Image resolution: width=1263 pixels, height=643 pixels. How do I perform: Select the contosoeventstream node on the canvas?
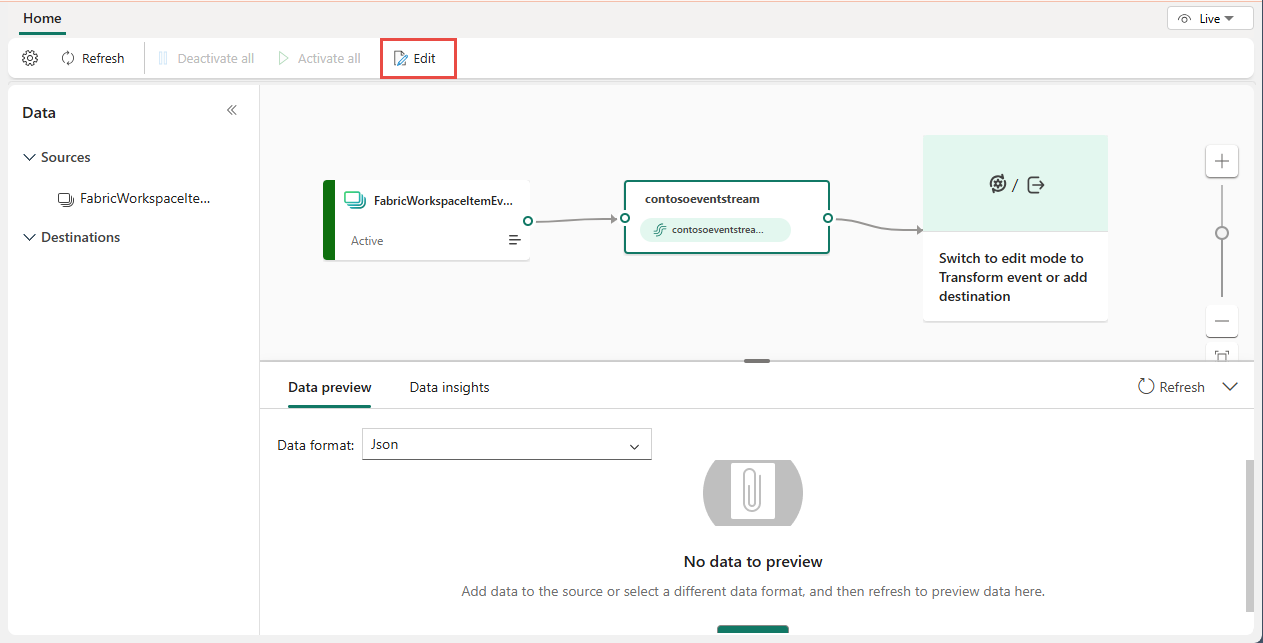click(727, 216)
